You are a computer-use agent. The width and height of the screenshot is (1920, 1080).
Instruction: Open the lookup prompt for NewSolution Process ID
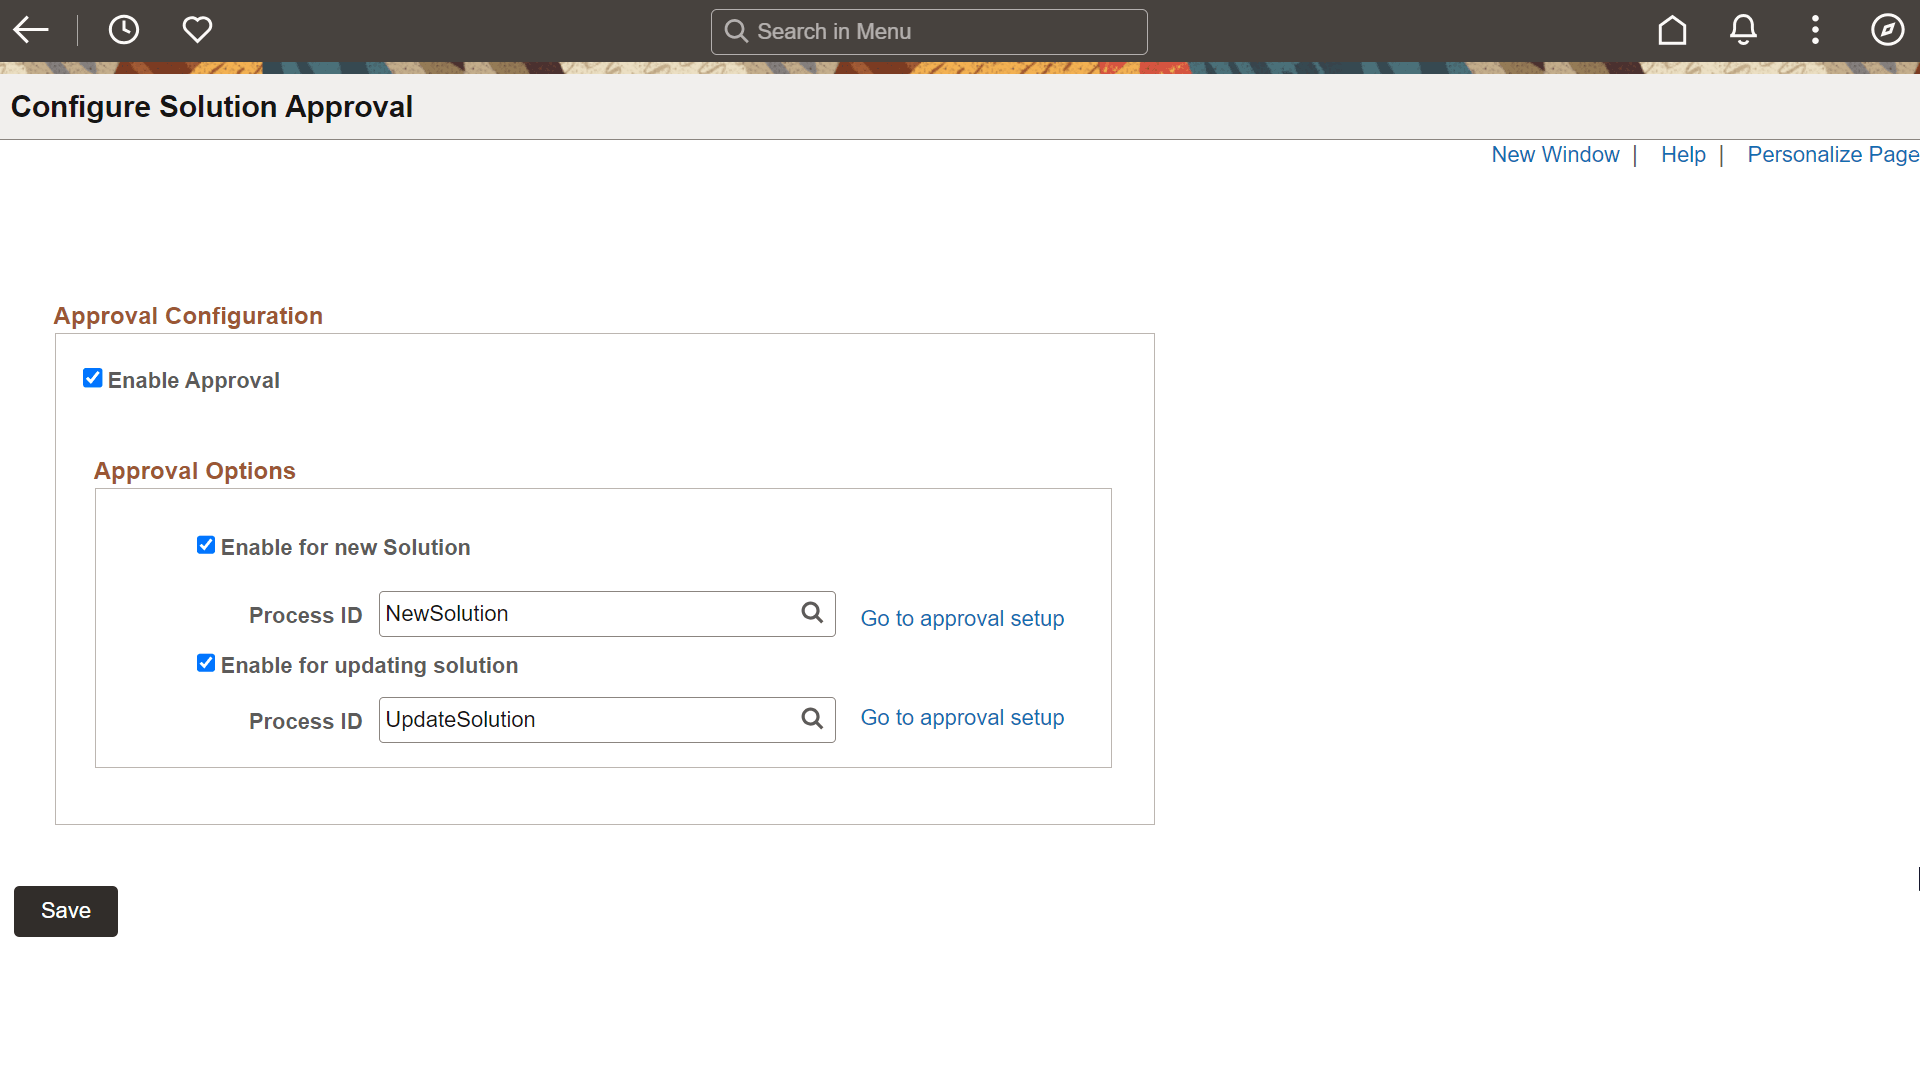[x=811, y=613]
